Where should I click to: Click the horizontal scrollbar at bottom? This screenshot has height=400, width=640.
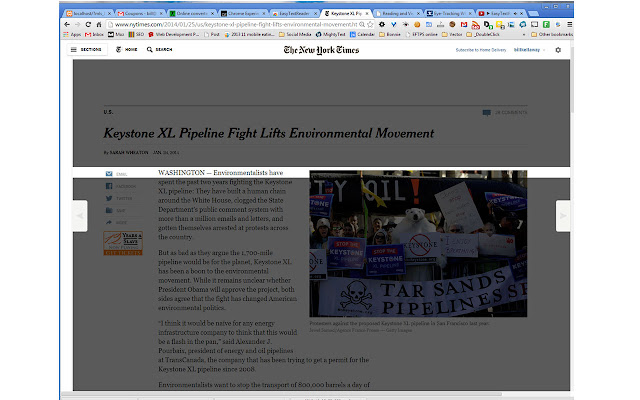pyautogui.click(x=281, y=394)
